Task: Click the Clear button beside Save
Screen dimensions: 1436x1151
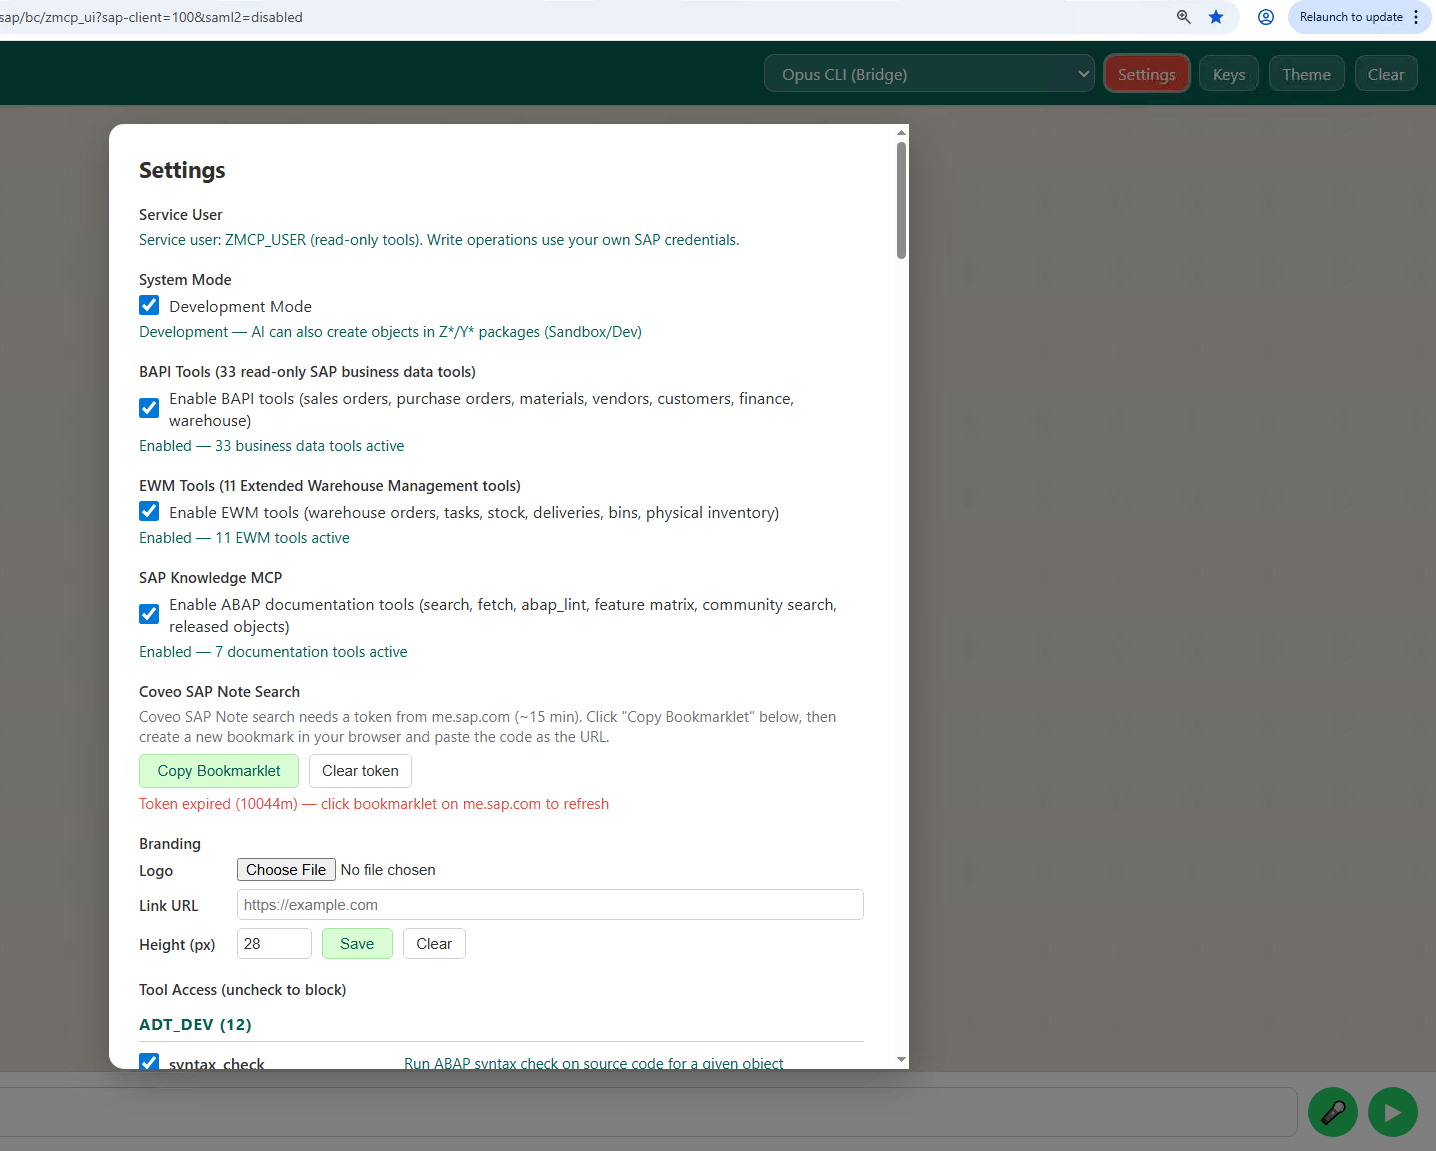Action: tap(434, 944)
